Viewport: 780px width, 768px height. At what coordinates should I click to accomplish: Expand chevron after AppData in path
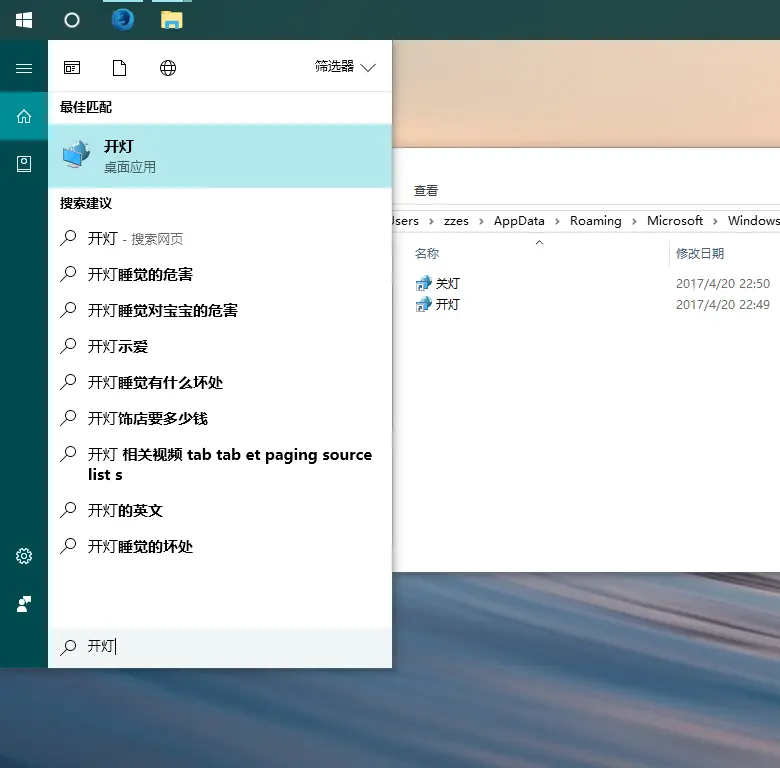click(x=557, y=221)
